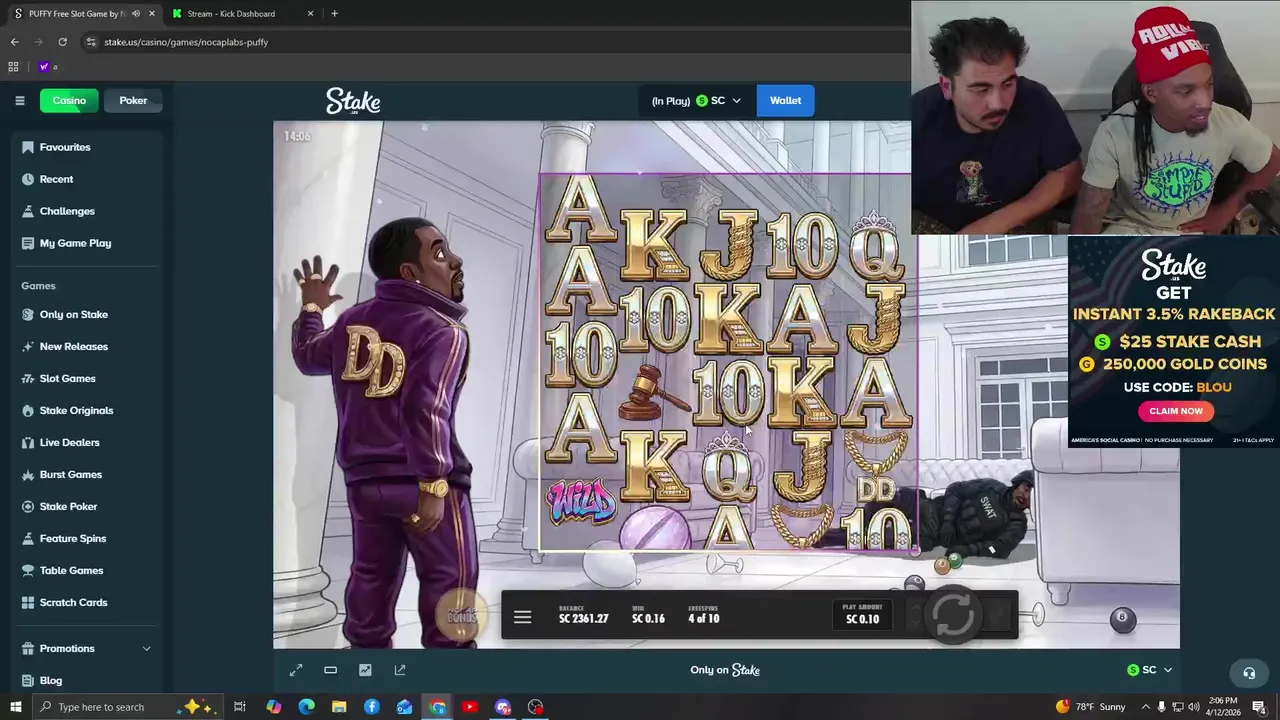Open a new browser tab
This screenshot has height=720, width=1280.
[x=334, y=13]
